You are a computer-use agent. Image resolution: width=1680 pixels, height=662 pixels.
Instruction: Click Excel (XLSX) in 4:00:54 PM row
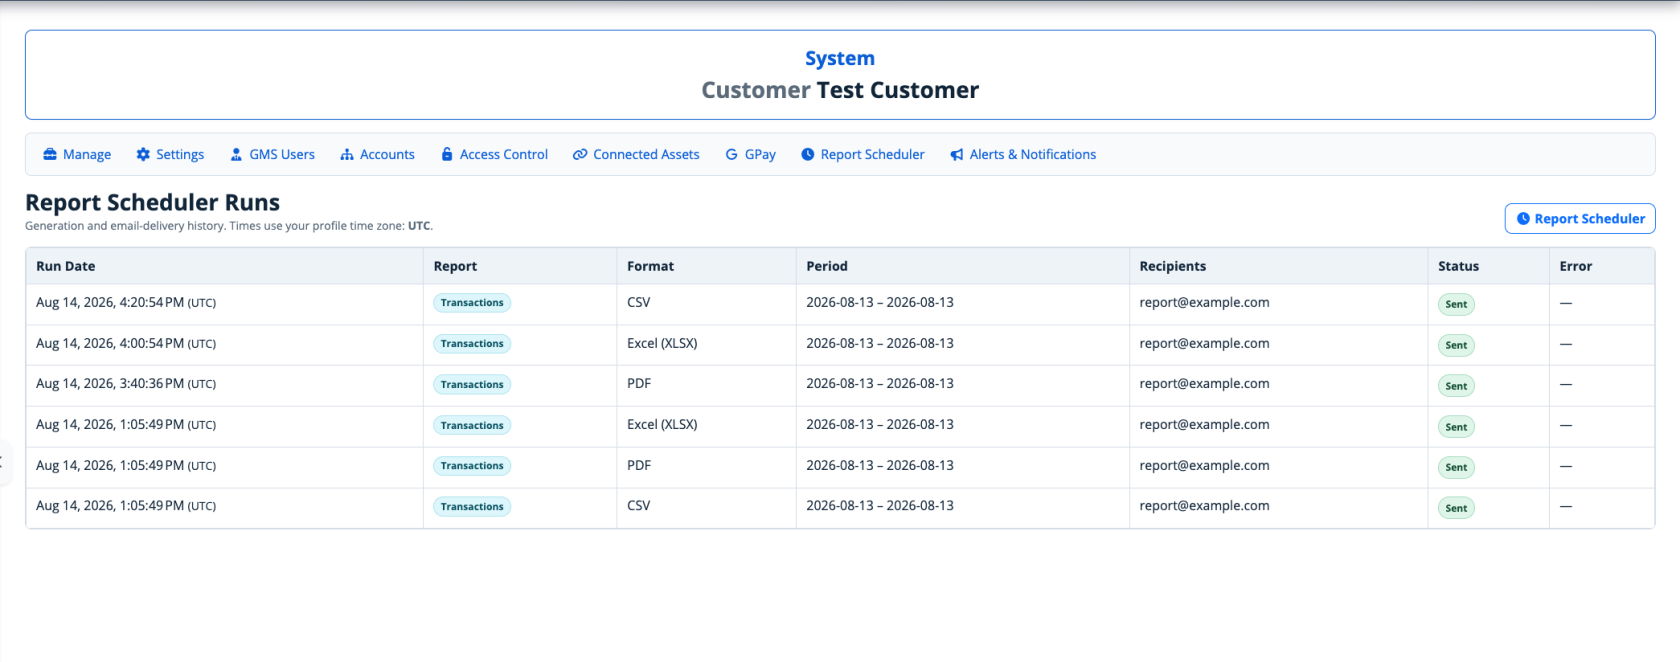click(x=662, y=344)
